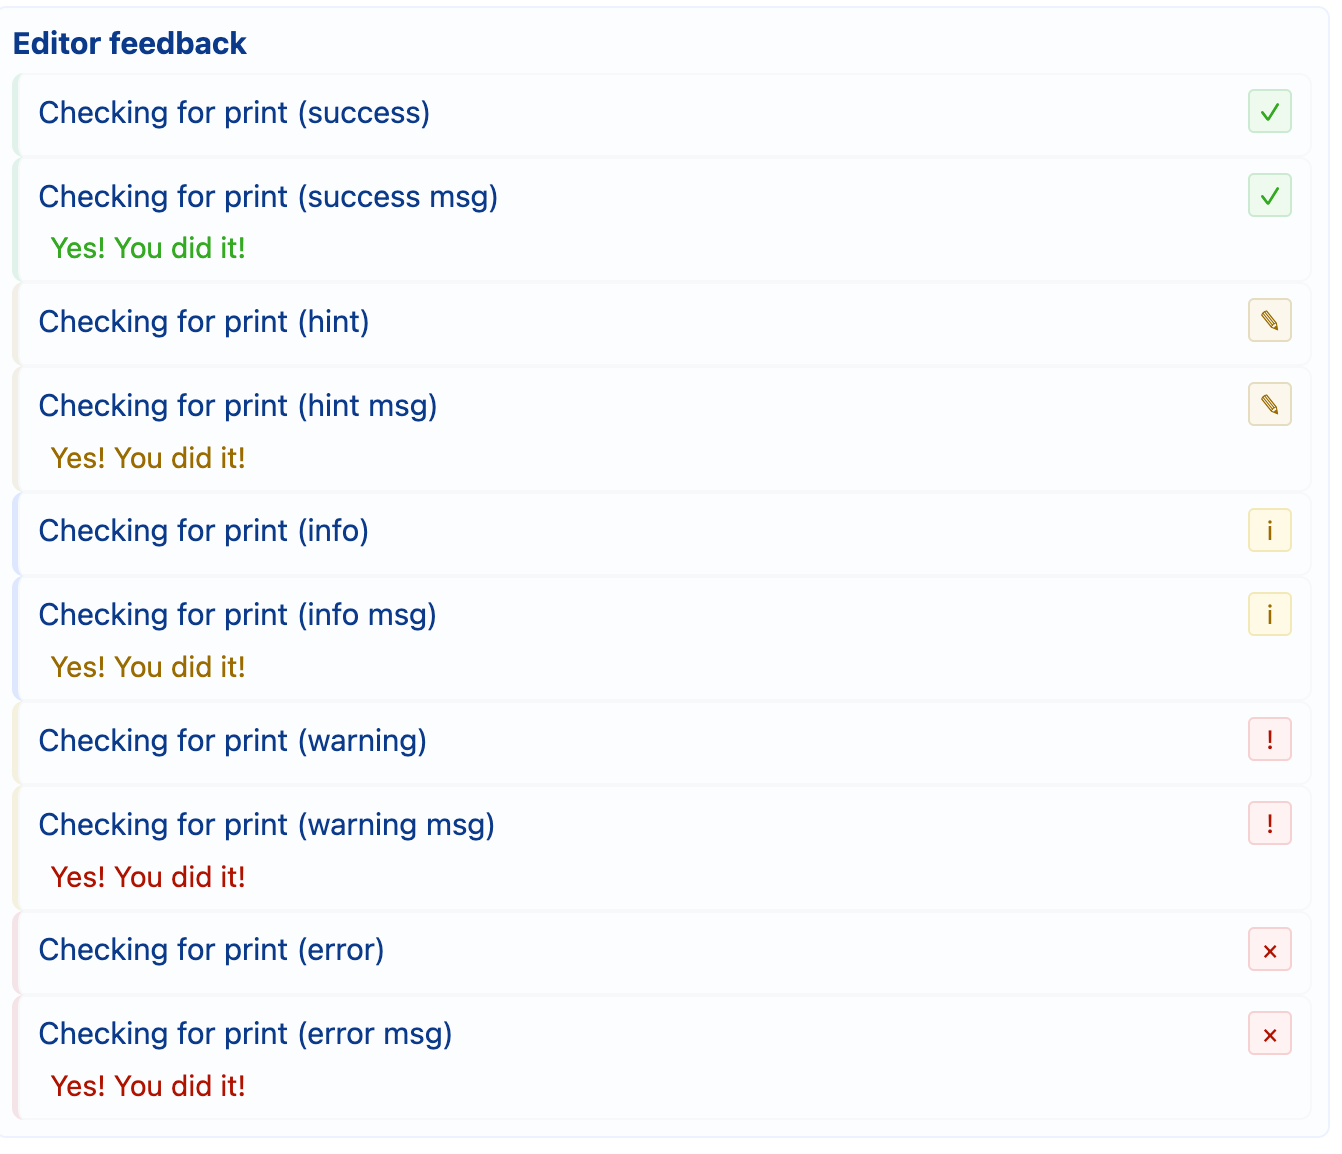Select the 'Checking for print (info)' label
This screenshot has width=1342, height=1154.
204,531
